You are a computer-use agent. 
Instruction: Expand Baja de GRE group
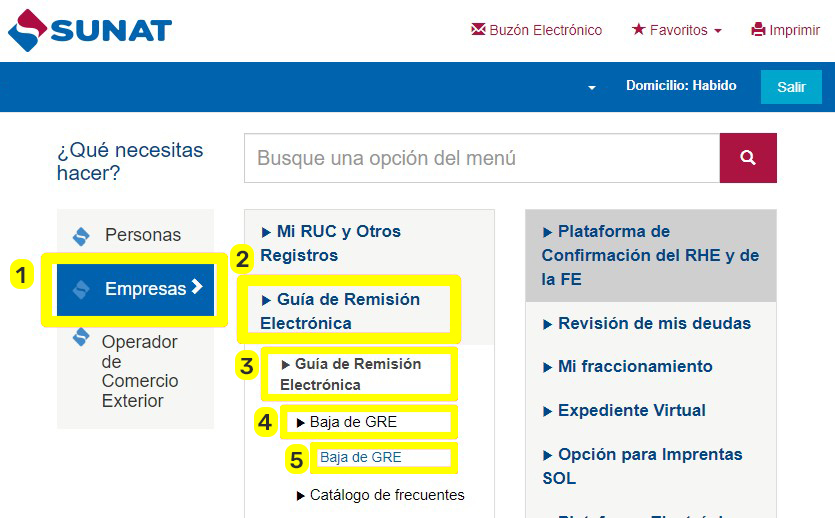point(347,422)
